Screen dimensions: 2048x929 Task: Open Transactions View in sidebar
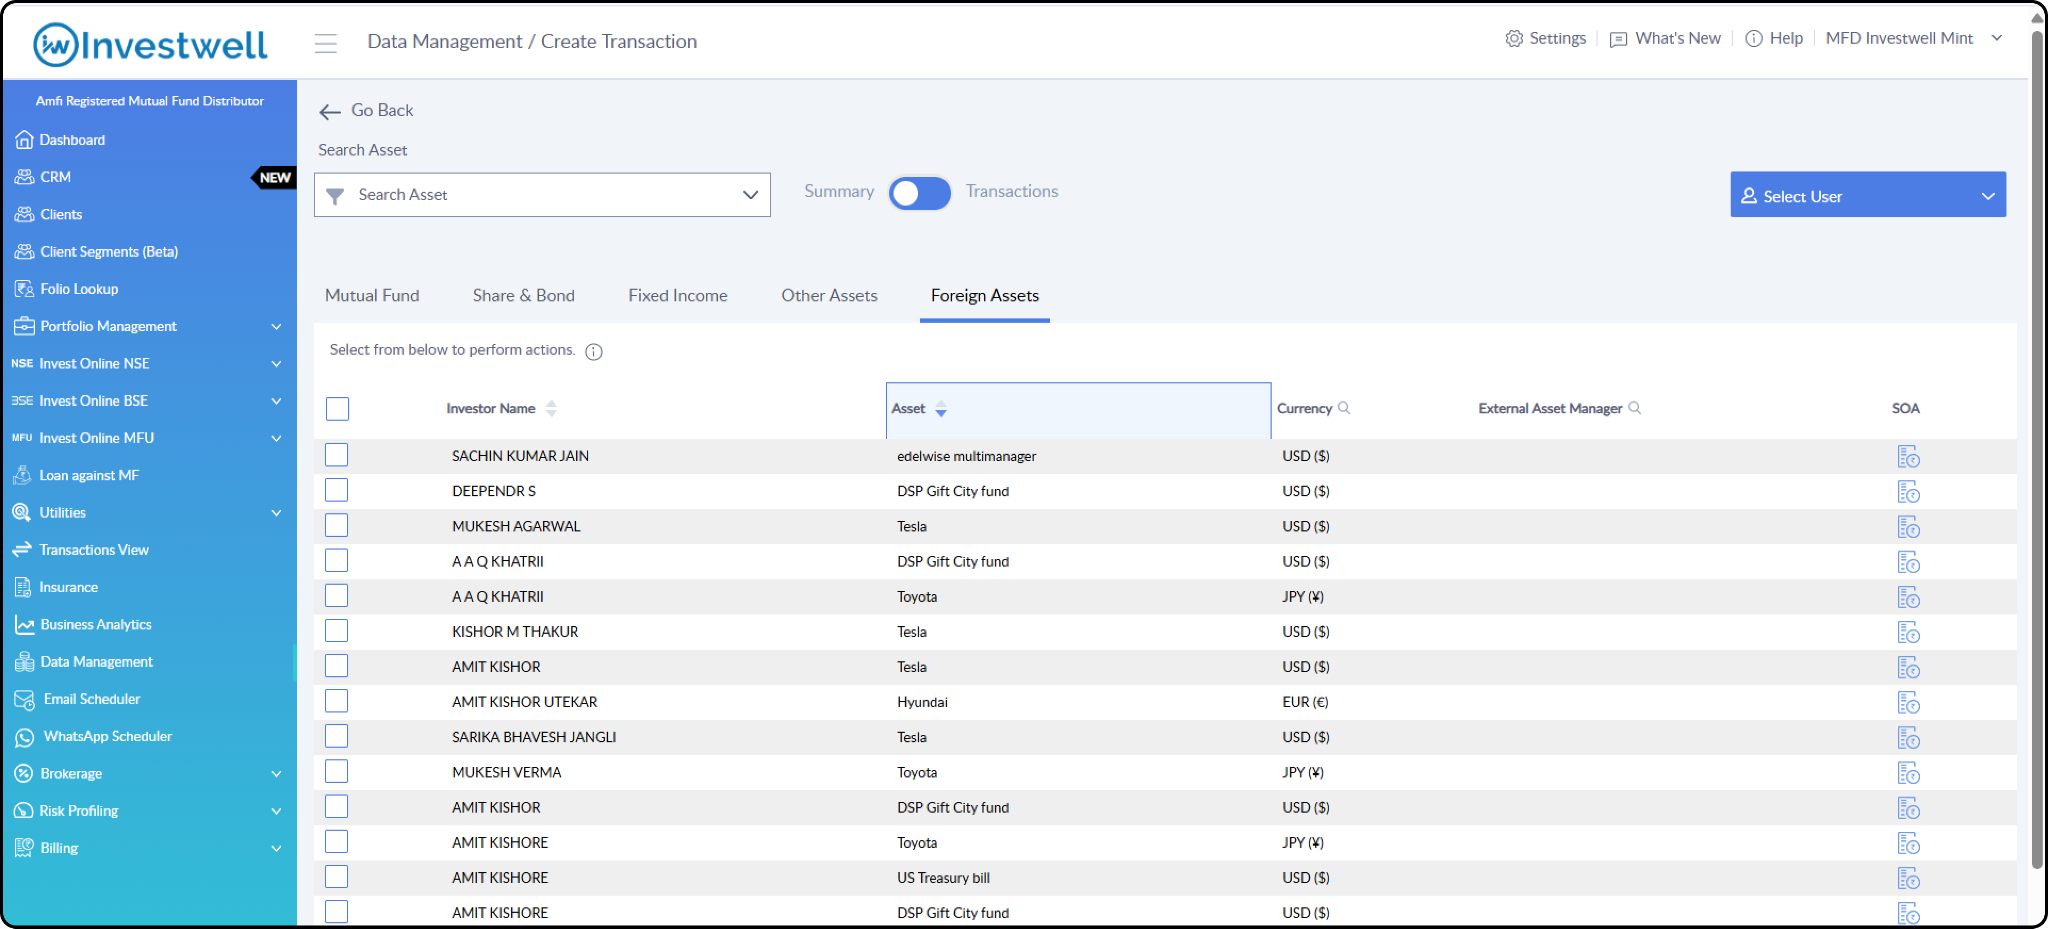93,550
